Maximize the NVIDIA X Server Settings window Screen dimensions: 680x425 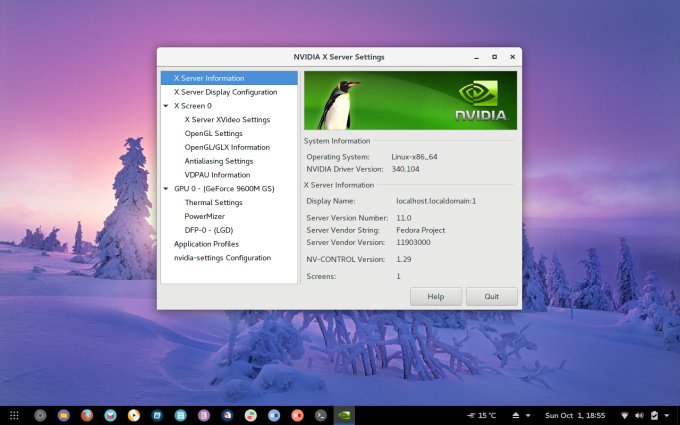(x=494, y=57)
